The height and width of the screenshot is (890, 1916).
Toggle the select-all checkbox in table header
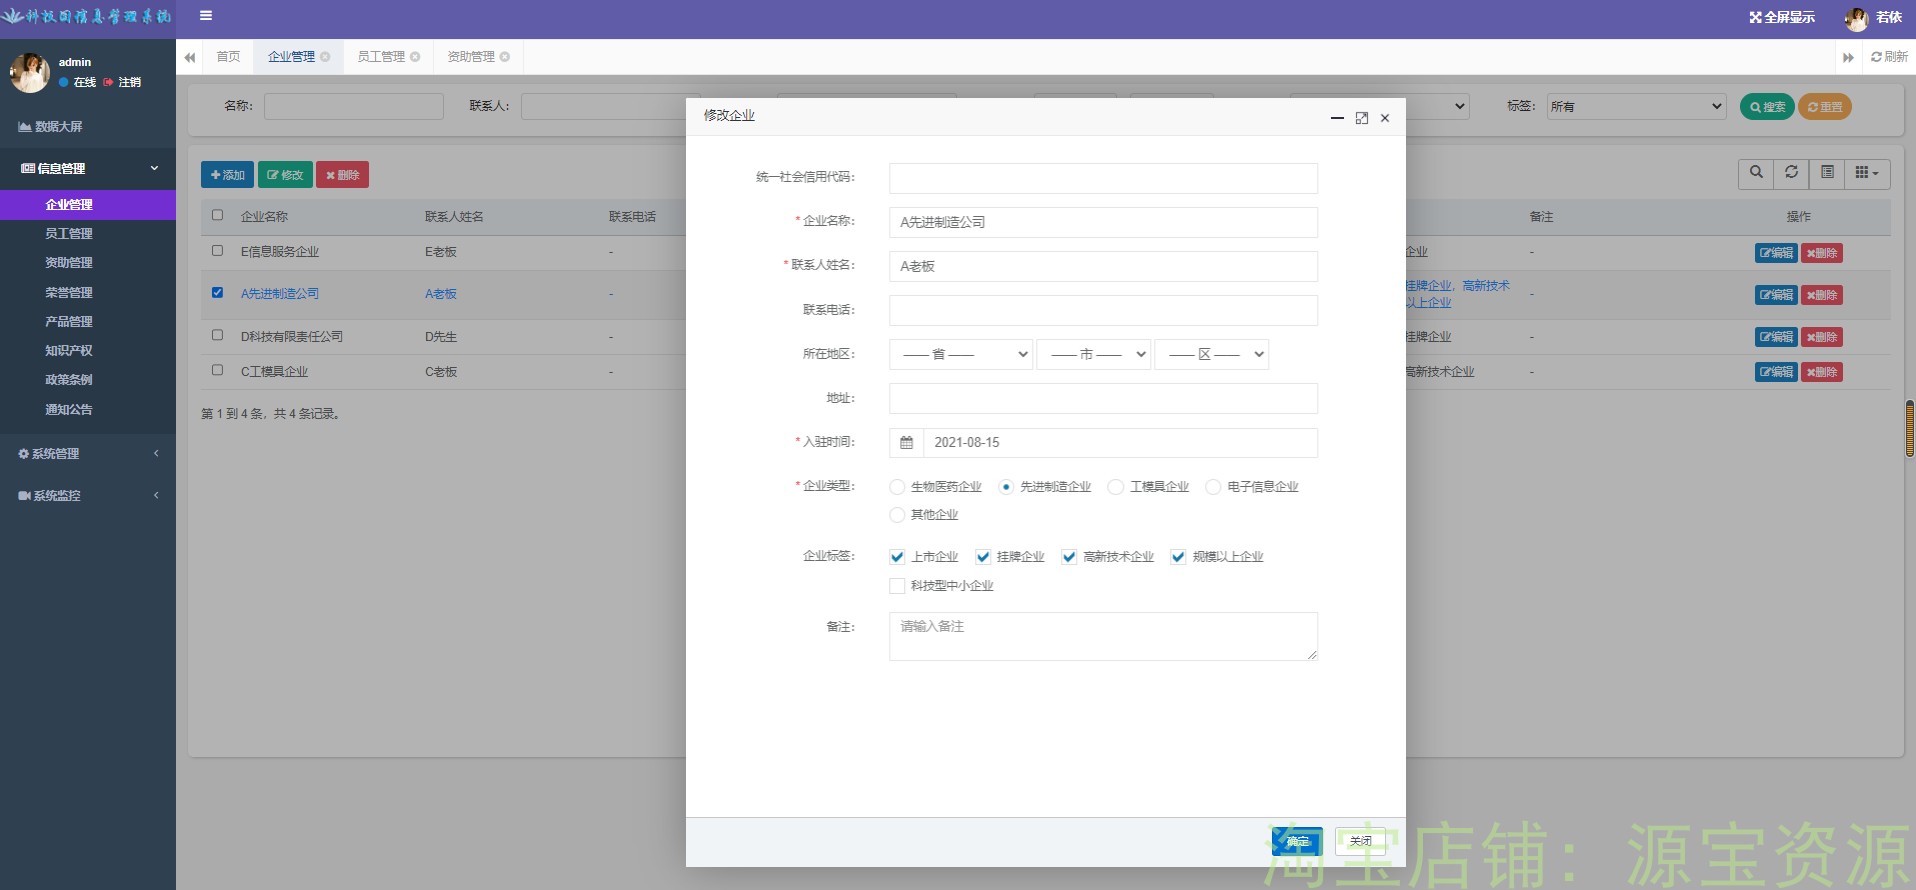(x=217, y=215)
